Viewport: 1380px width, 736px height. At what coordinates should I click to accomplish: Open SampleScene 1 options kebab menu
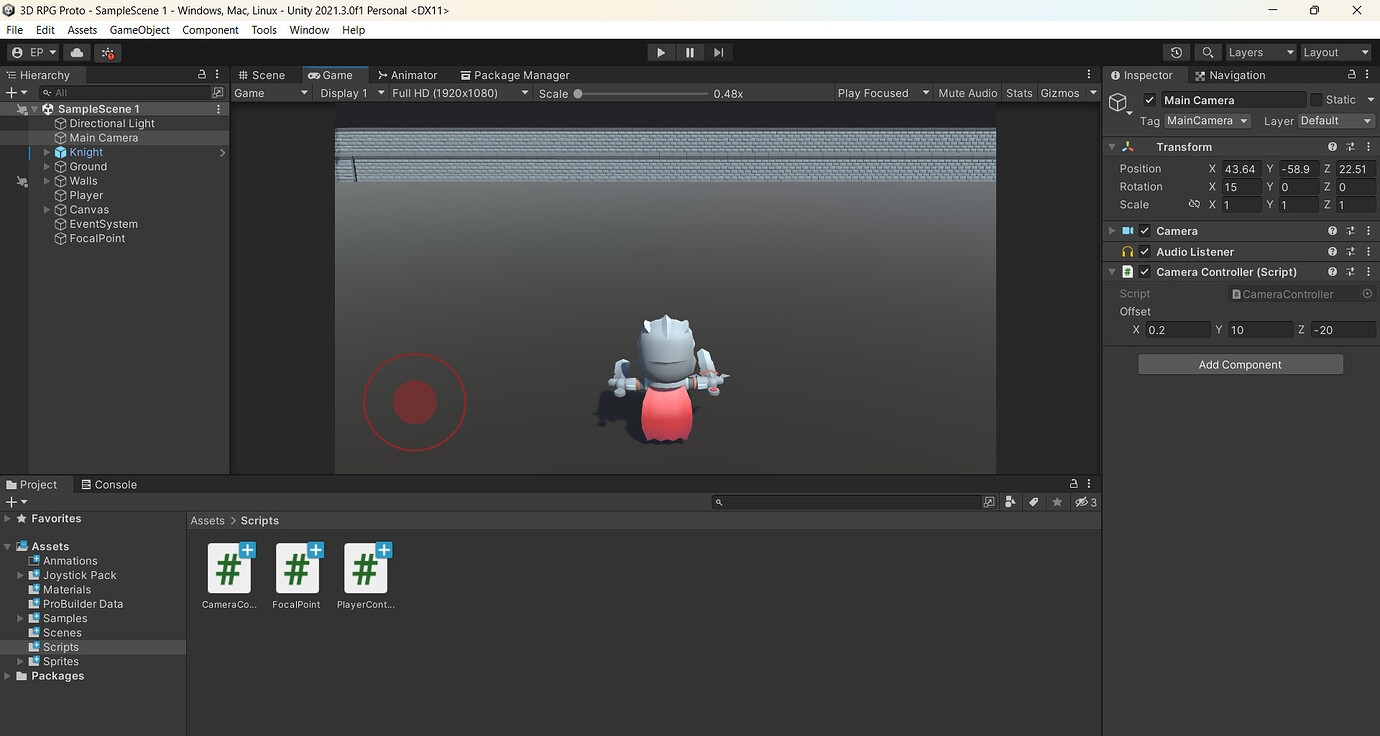219,109
